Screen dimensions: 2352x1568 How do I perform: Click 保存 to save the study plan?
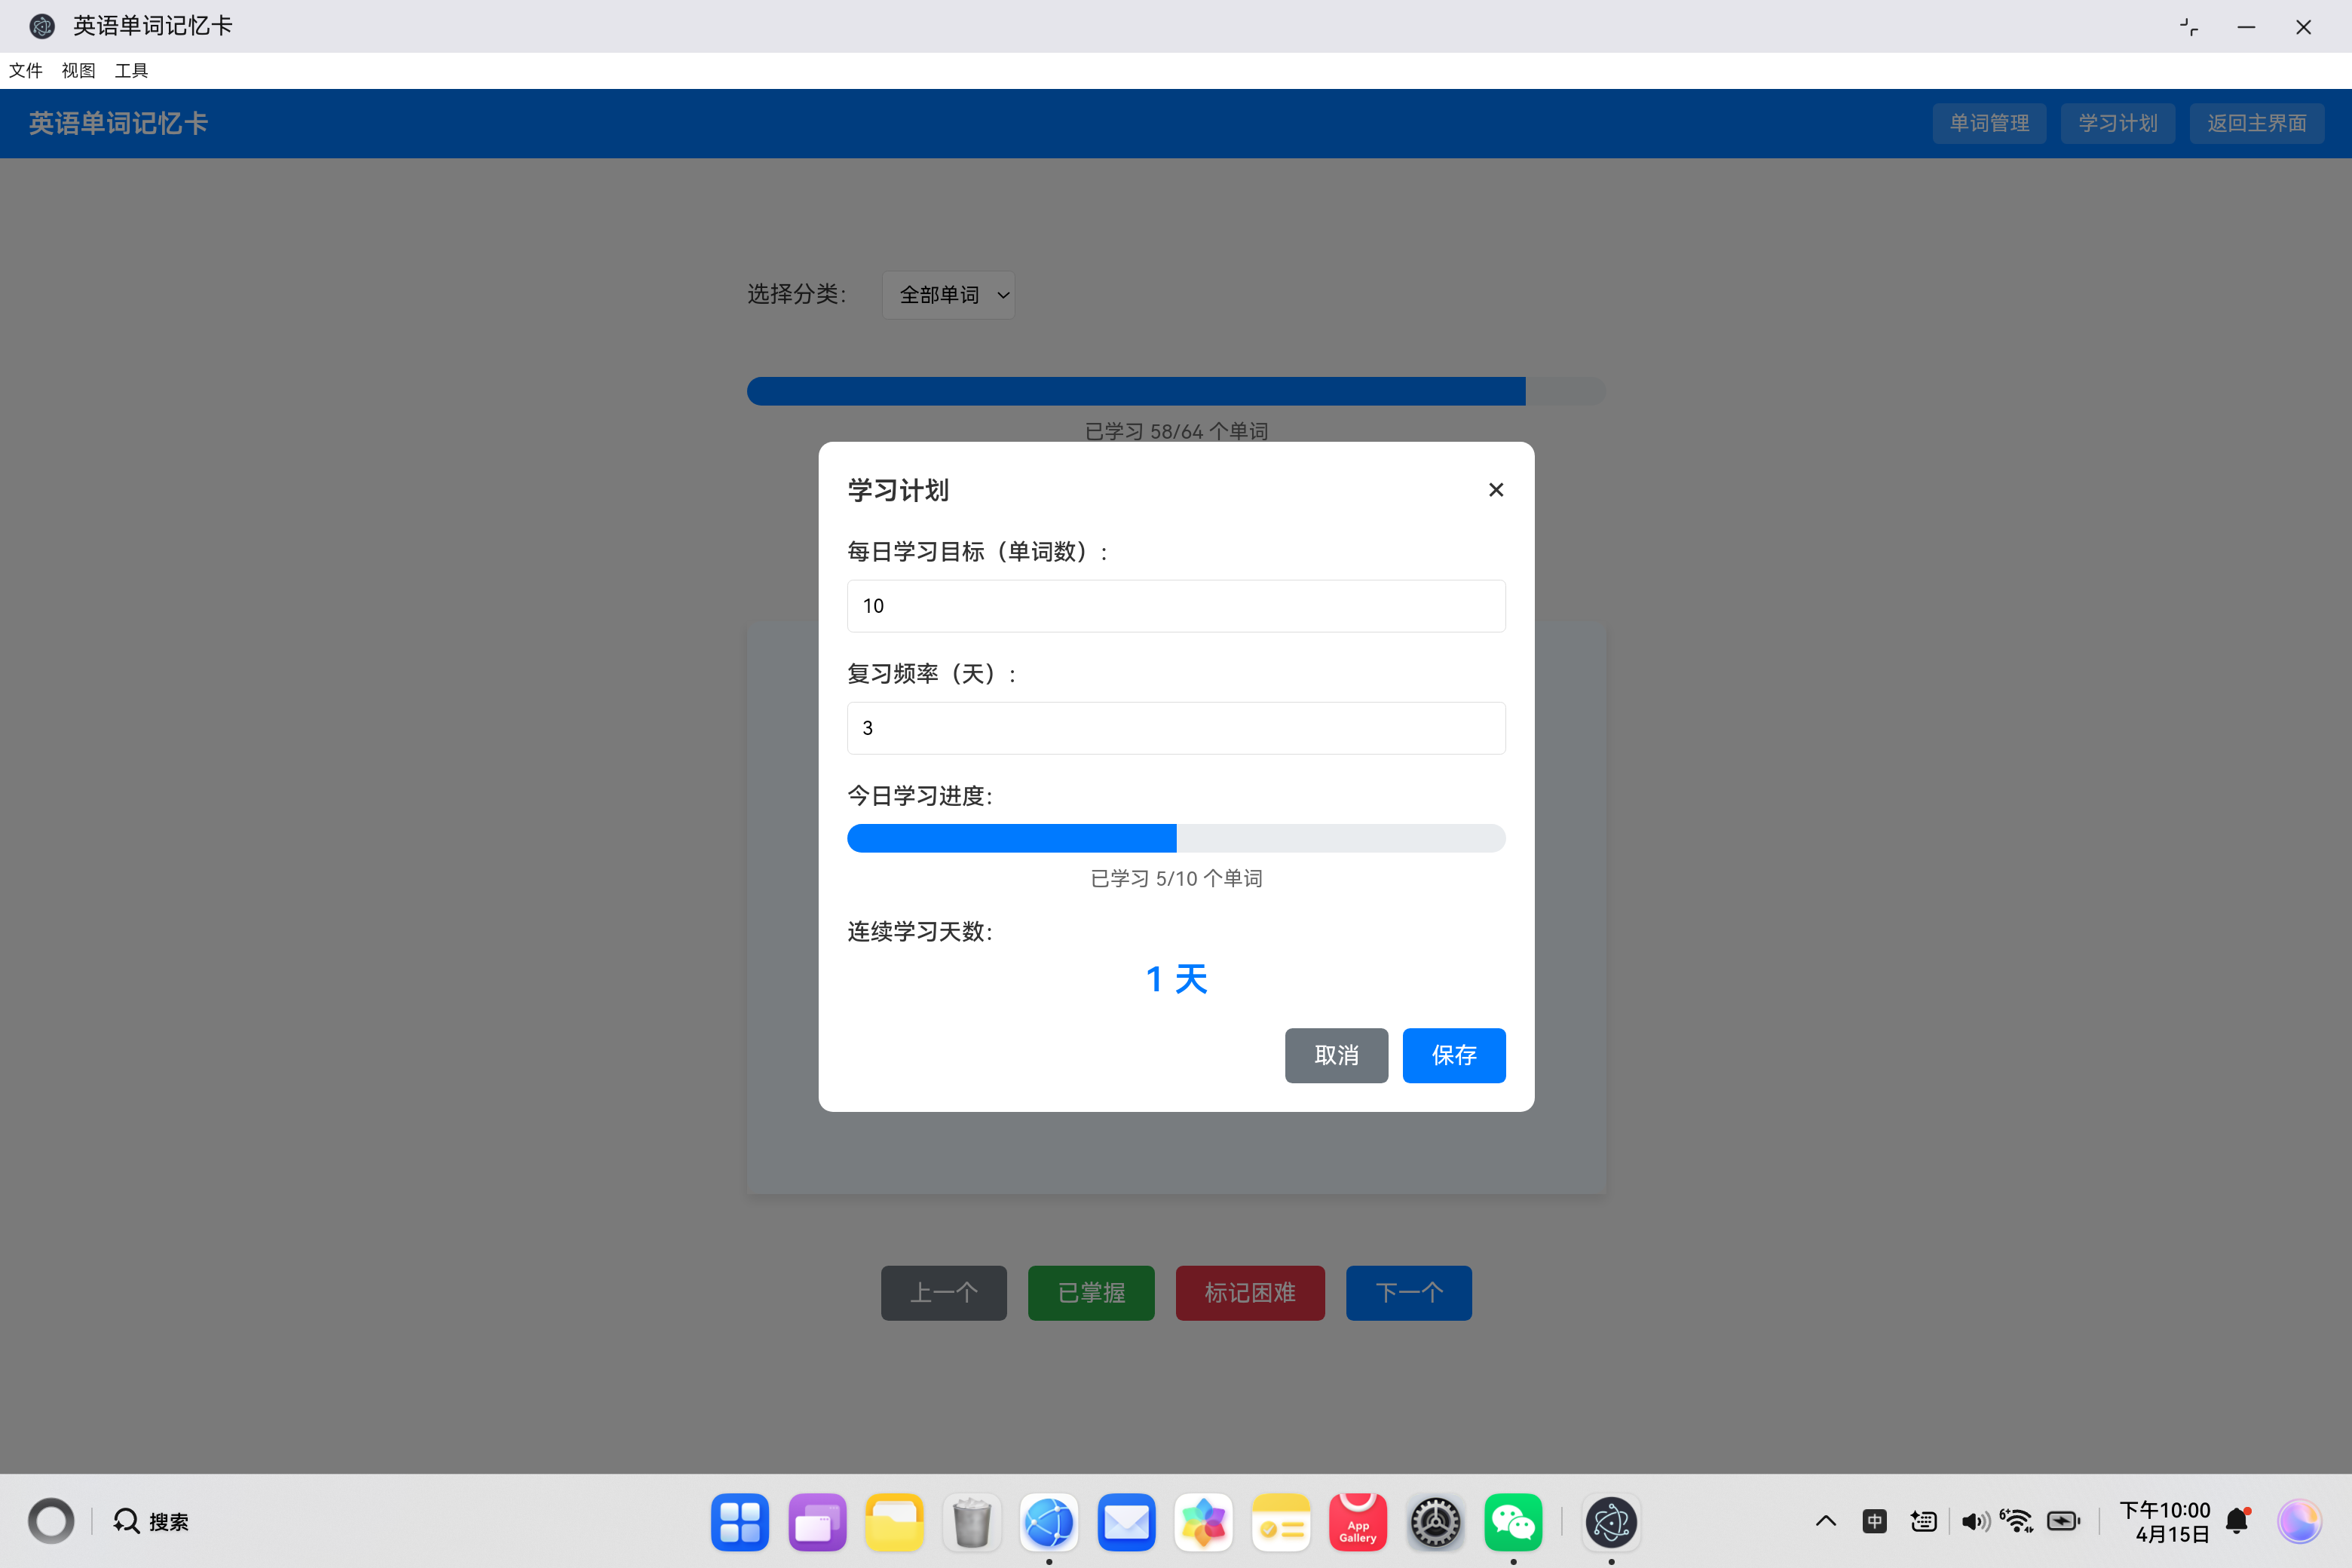coord(1454,1055)
